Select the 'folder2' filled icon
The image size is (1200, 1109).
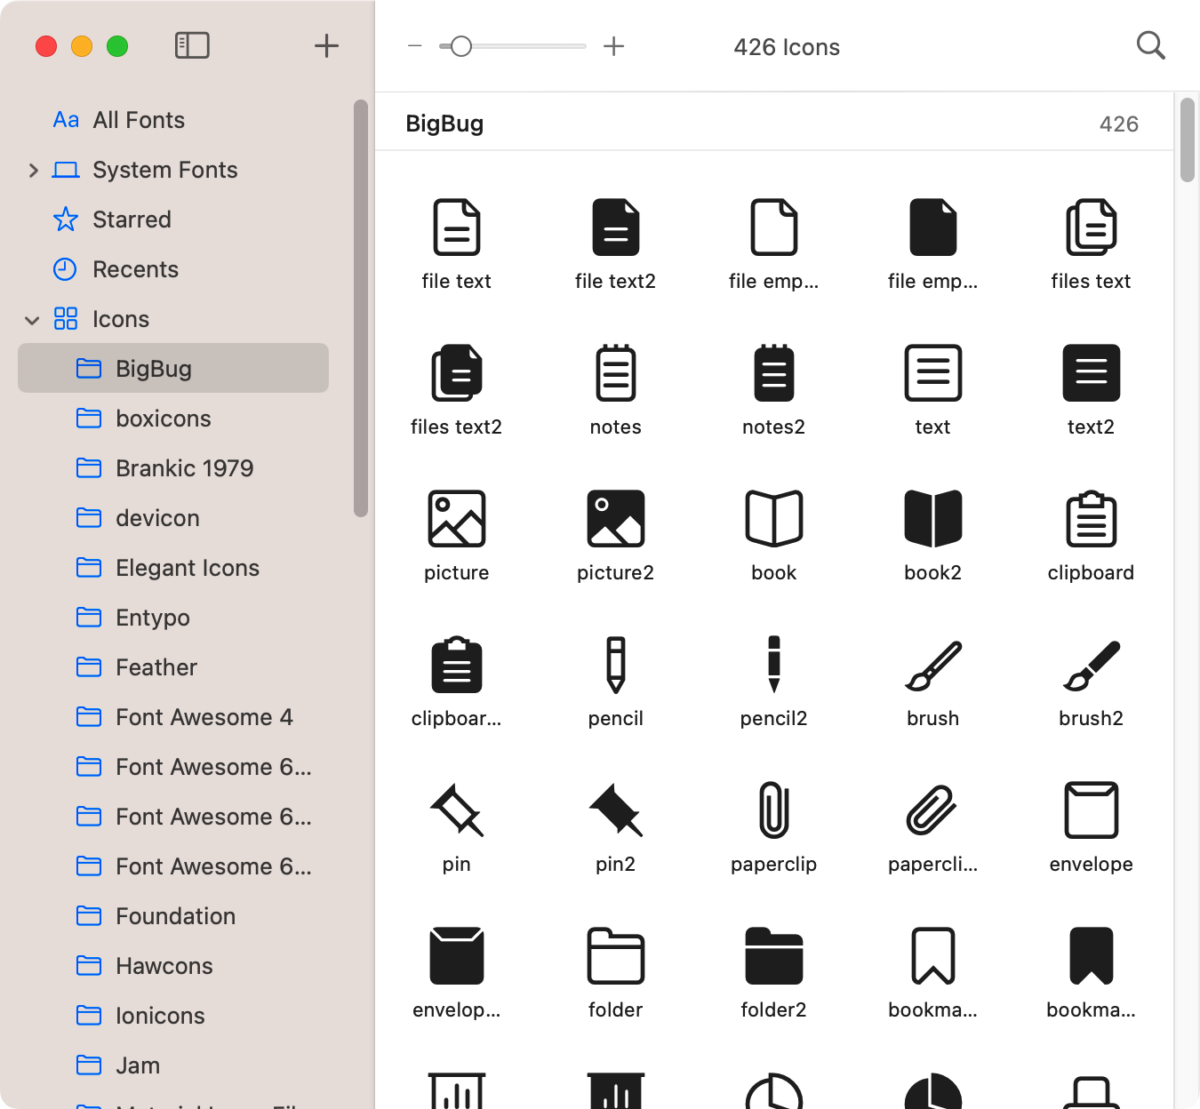click(x=774, y=956)
